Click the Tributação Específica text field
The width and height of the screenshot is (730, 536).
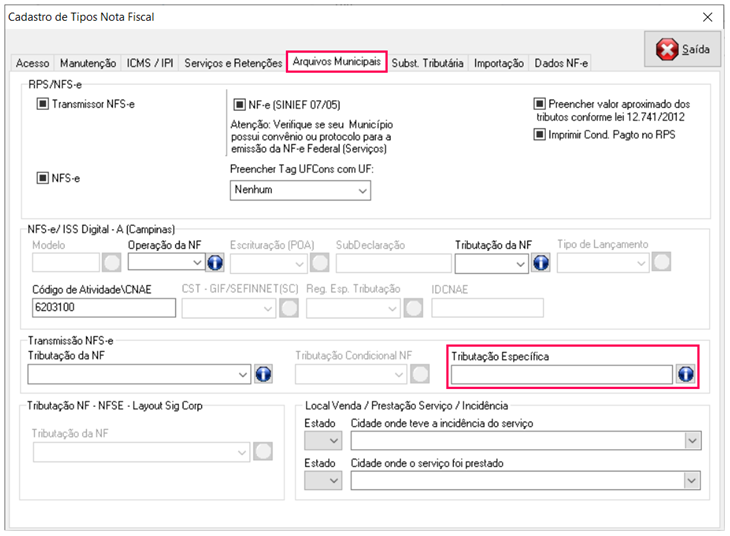coord(561,374)
